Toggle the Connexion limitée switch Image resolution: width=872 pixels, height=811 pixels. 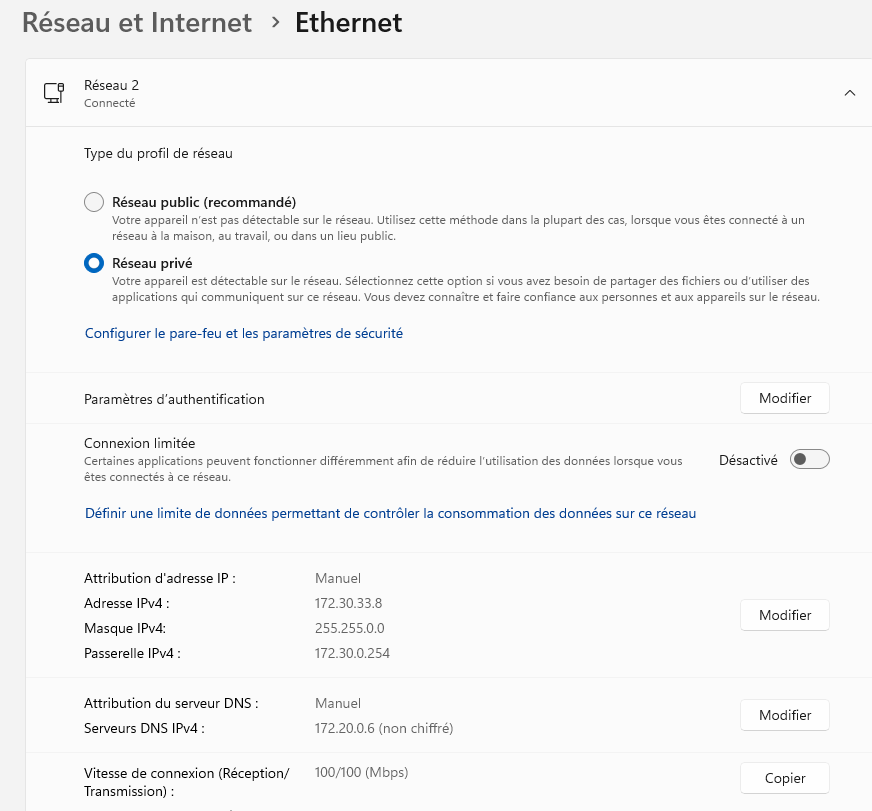pos(809,460)
